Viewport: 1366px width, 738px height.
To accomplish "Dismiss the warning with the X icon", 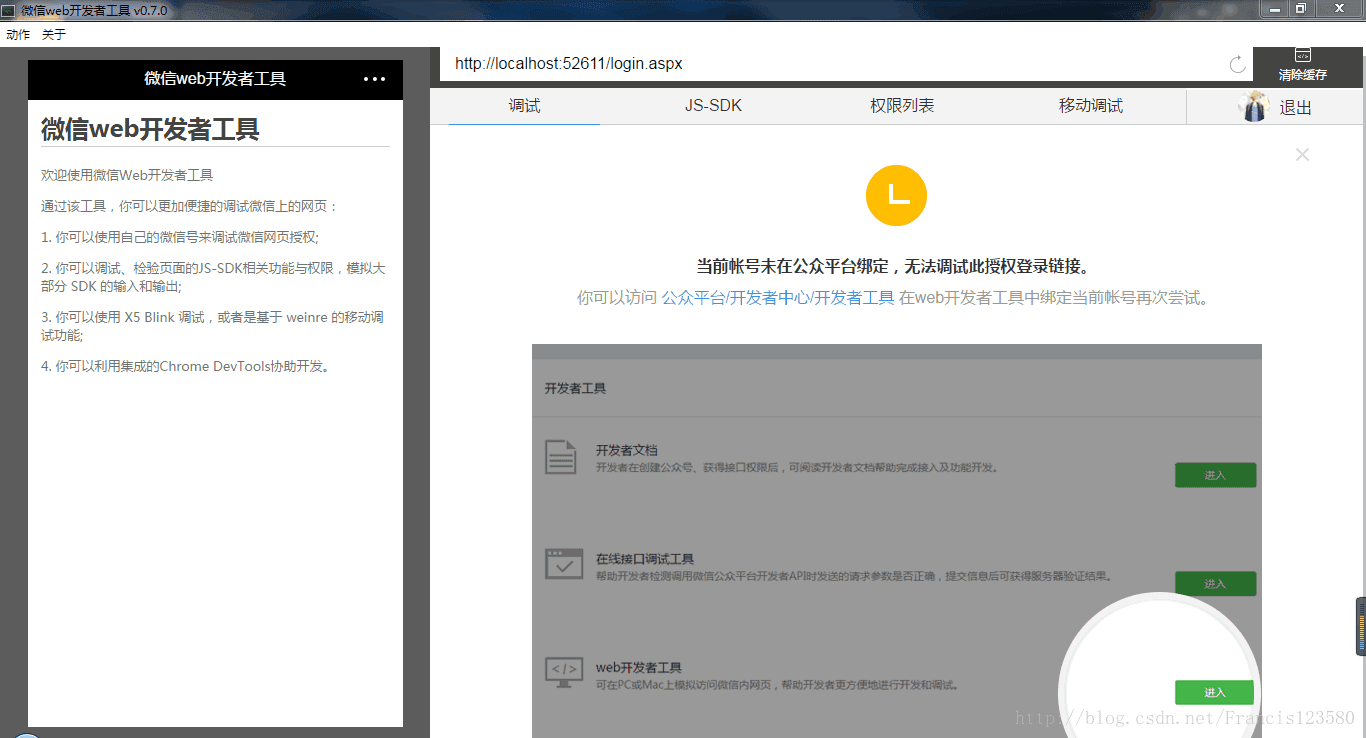I will (x=1302, y=155).
